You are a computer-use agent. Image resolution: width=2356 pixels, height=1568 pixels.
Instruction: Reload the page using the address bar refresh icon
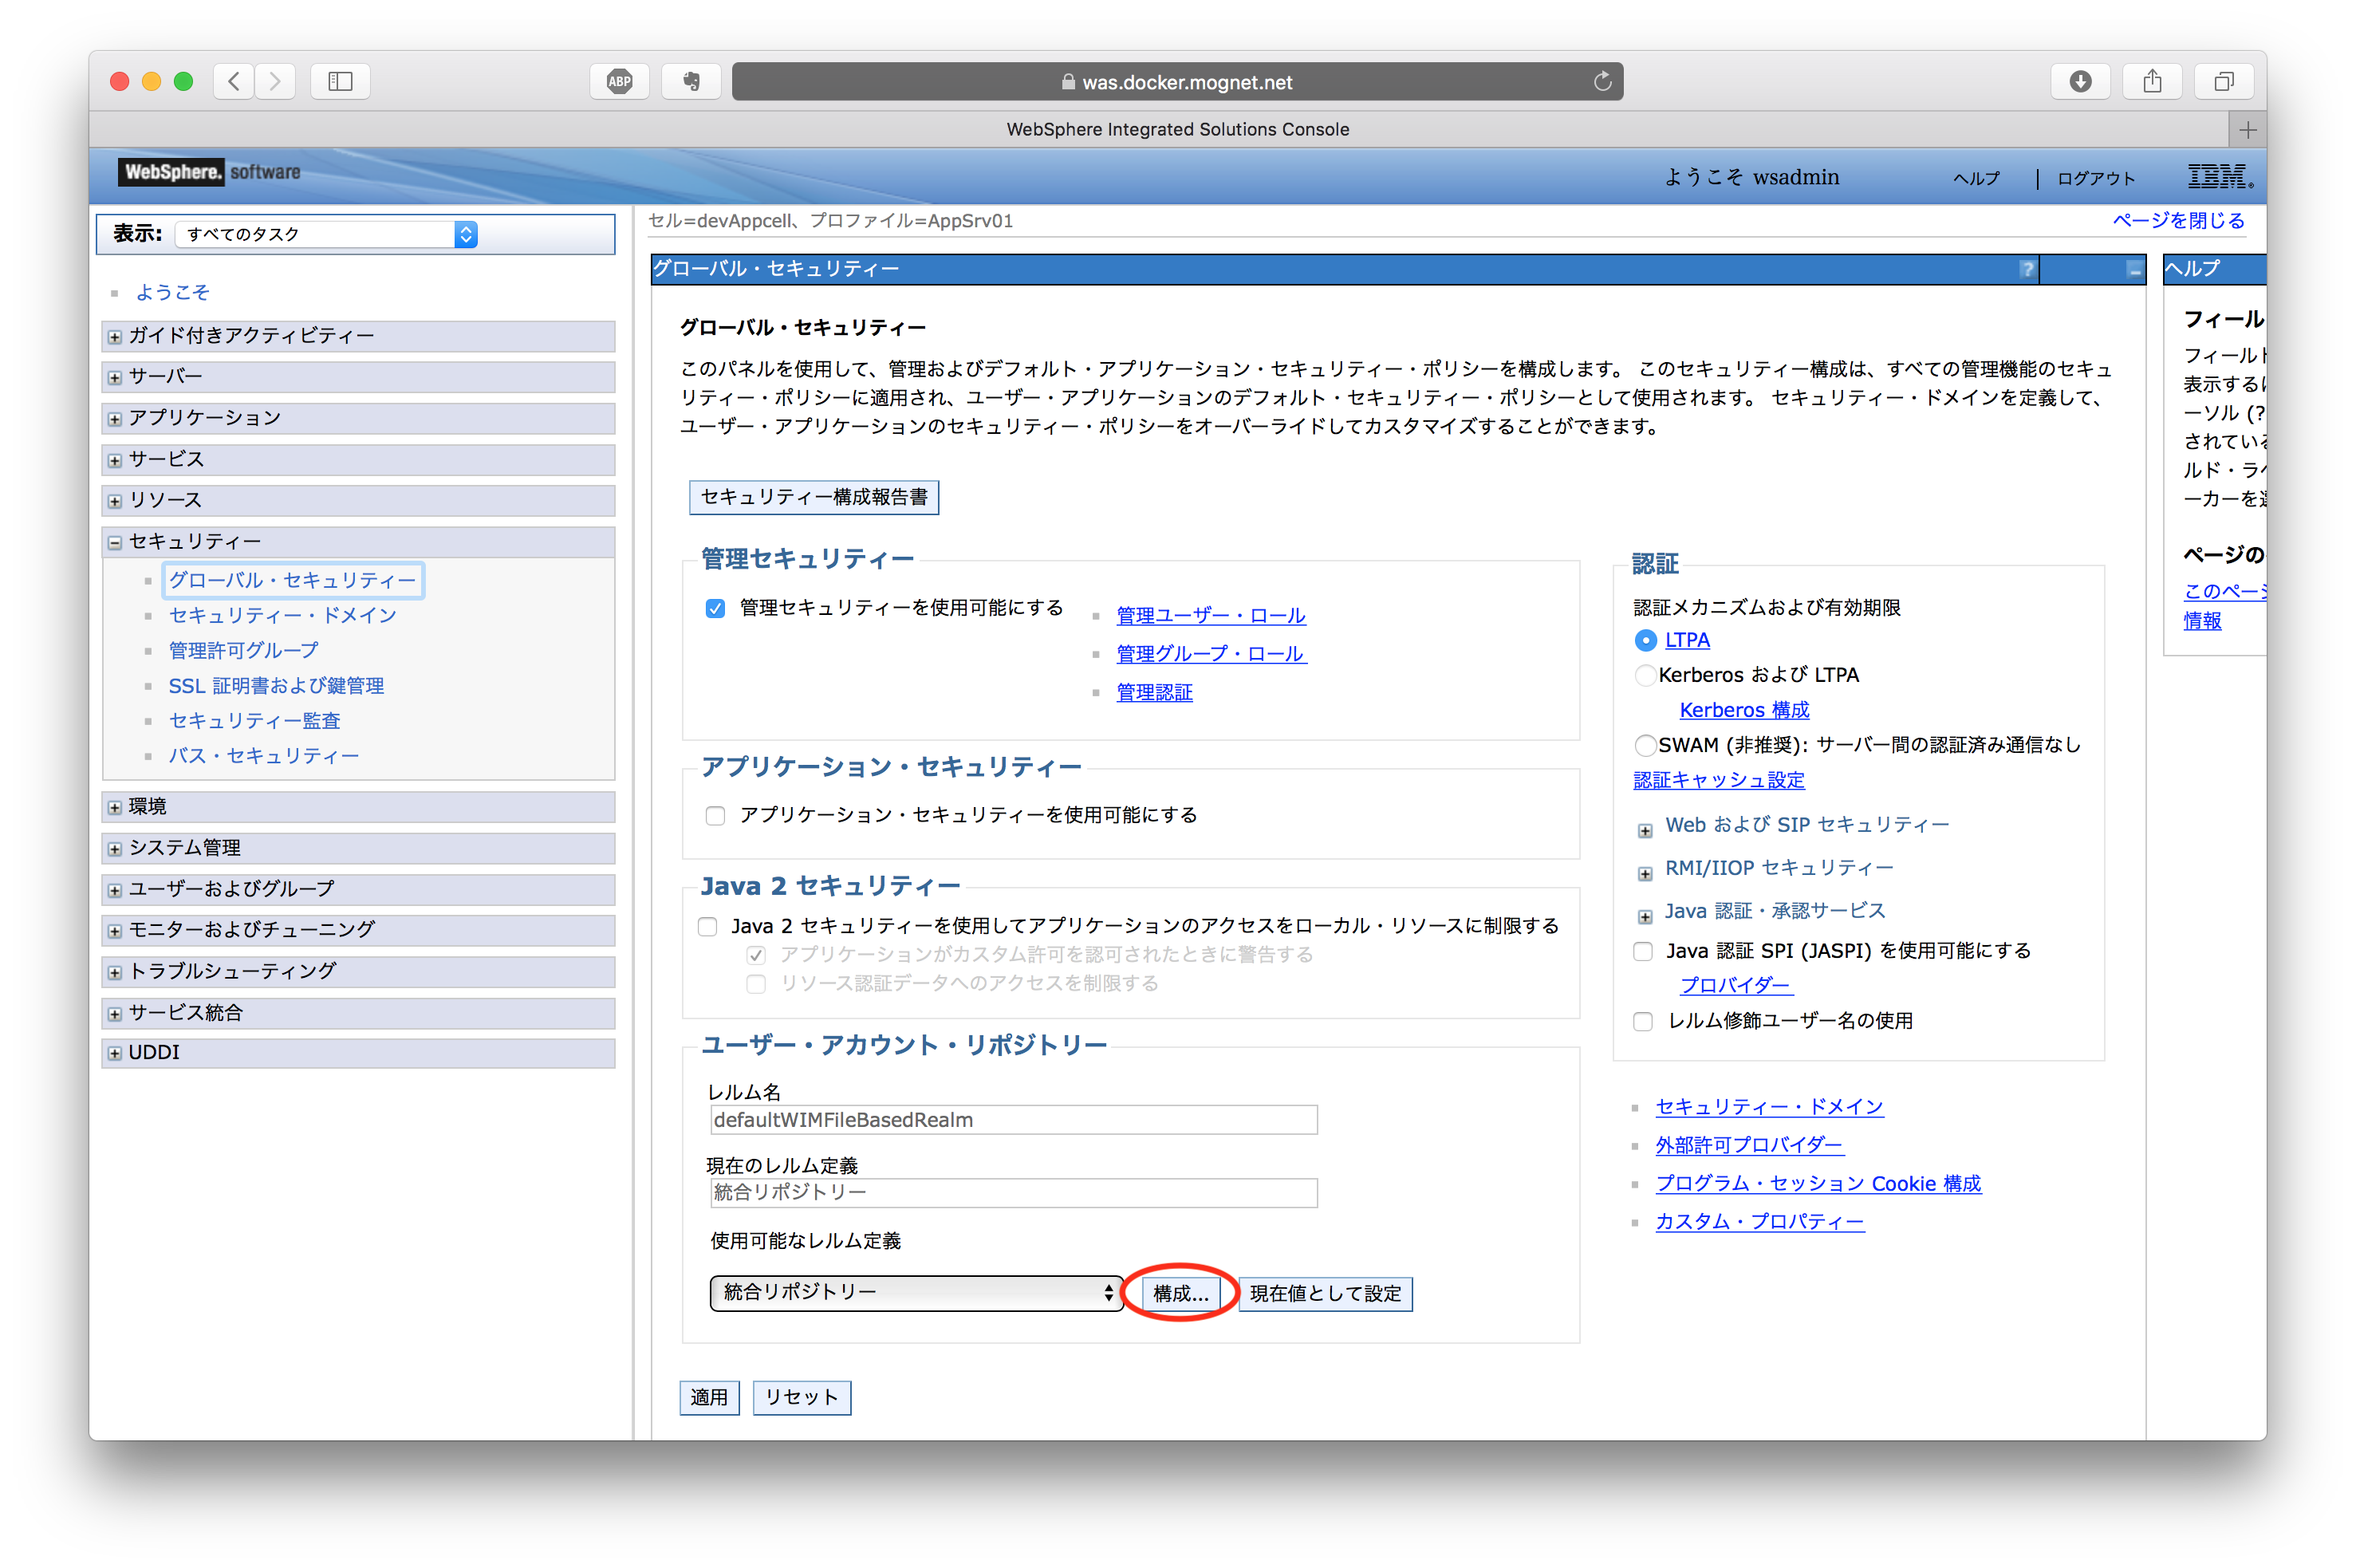pyautogui.click(x=1602, y=81)
